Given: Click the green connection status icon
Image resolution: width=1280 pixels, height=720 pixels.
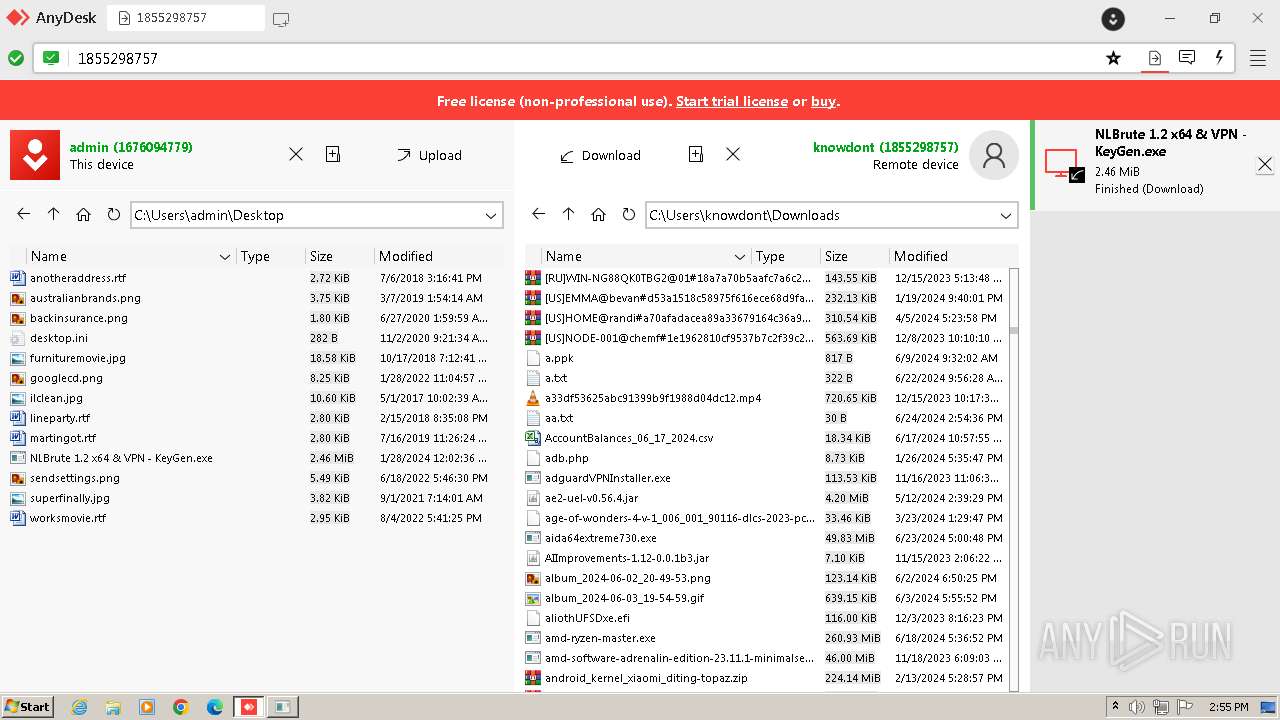Looking at the screenshot, I should pyautogui.click(x=16, y=58).
